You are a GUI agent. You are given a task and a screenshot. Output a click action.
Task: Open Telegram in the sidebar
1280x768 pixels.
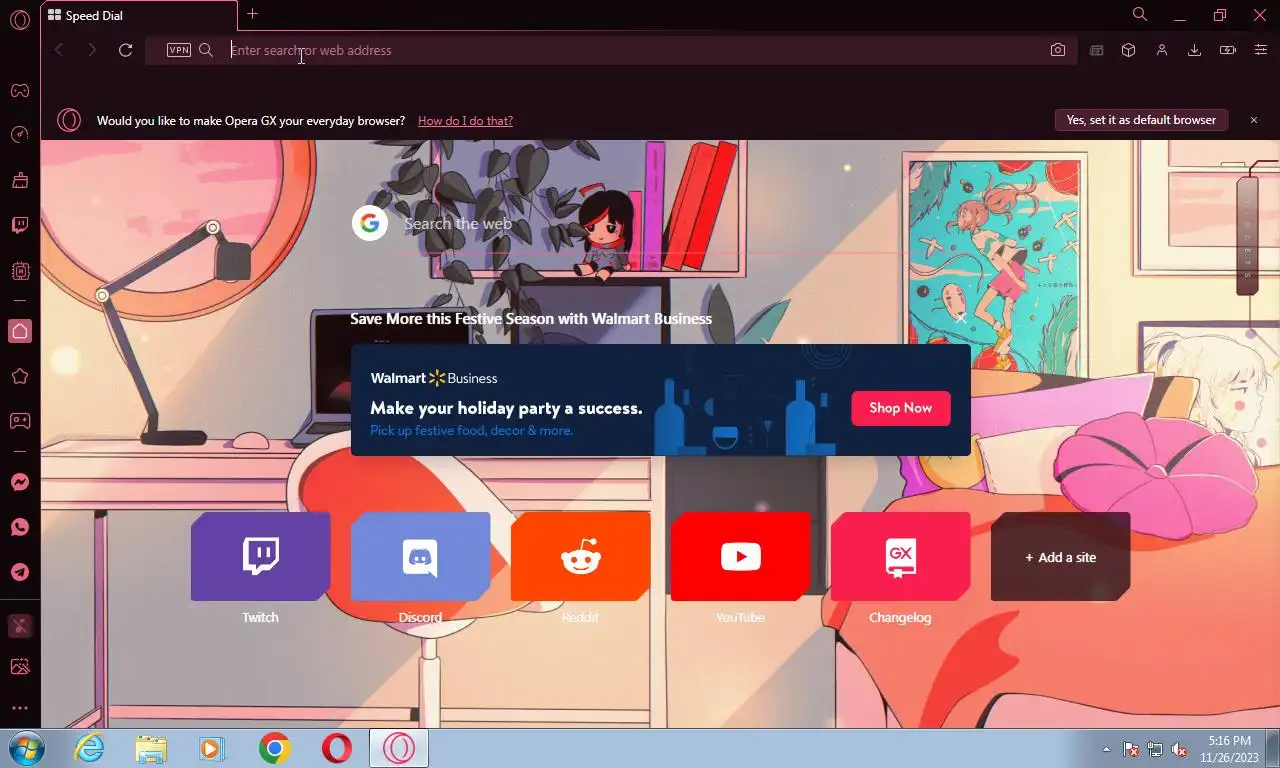tap(19, 572)
